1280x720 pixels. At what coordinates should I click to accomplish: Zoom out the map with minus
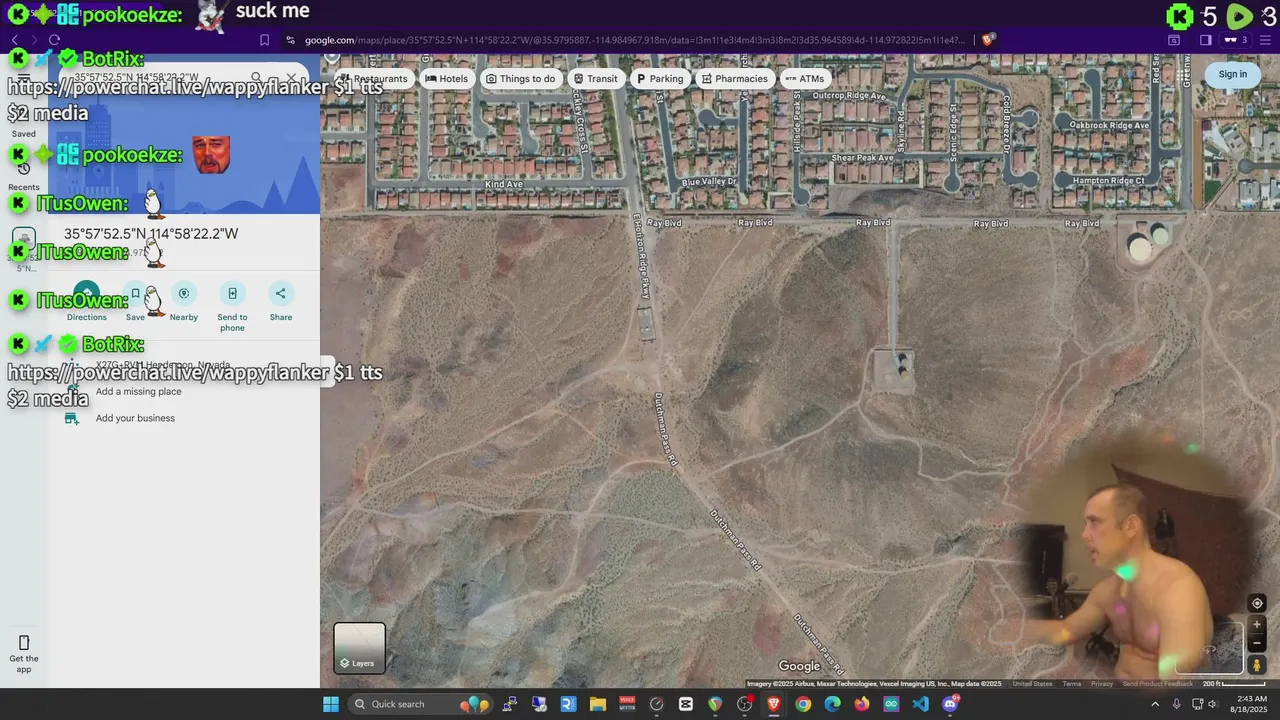(1257, 643)
